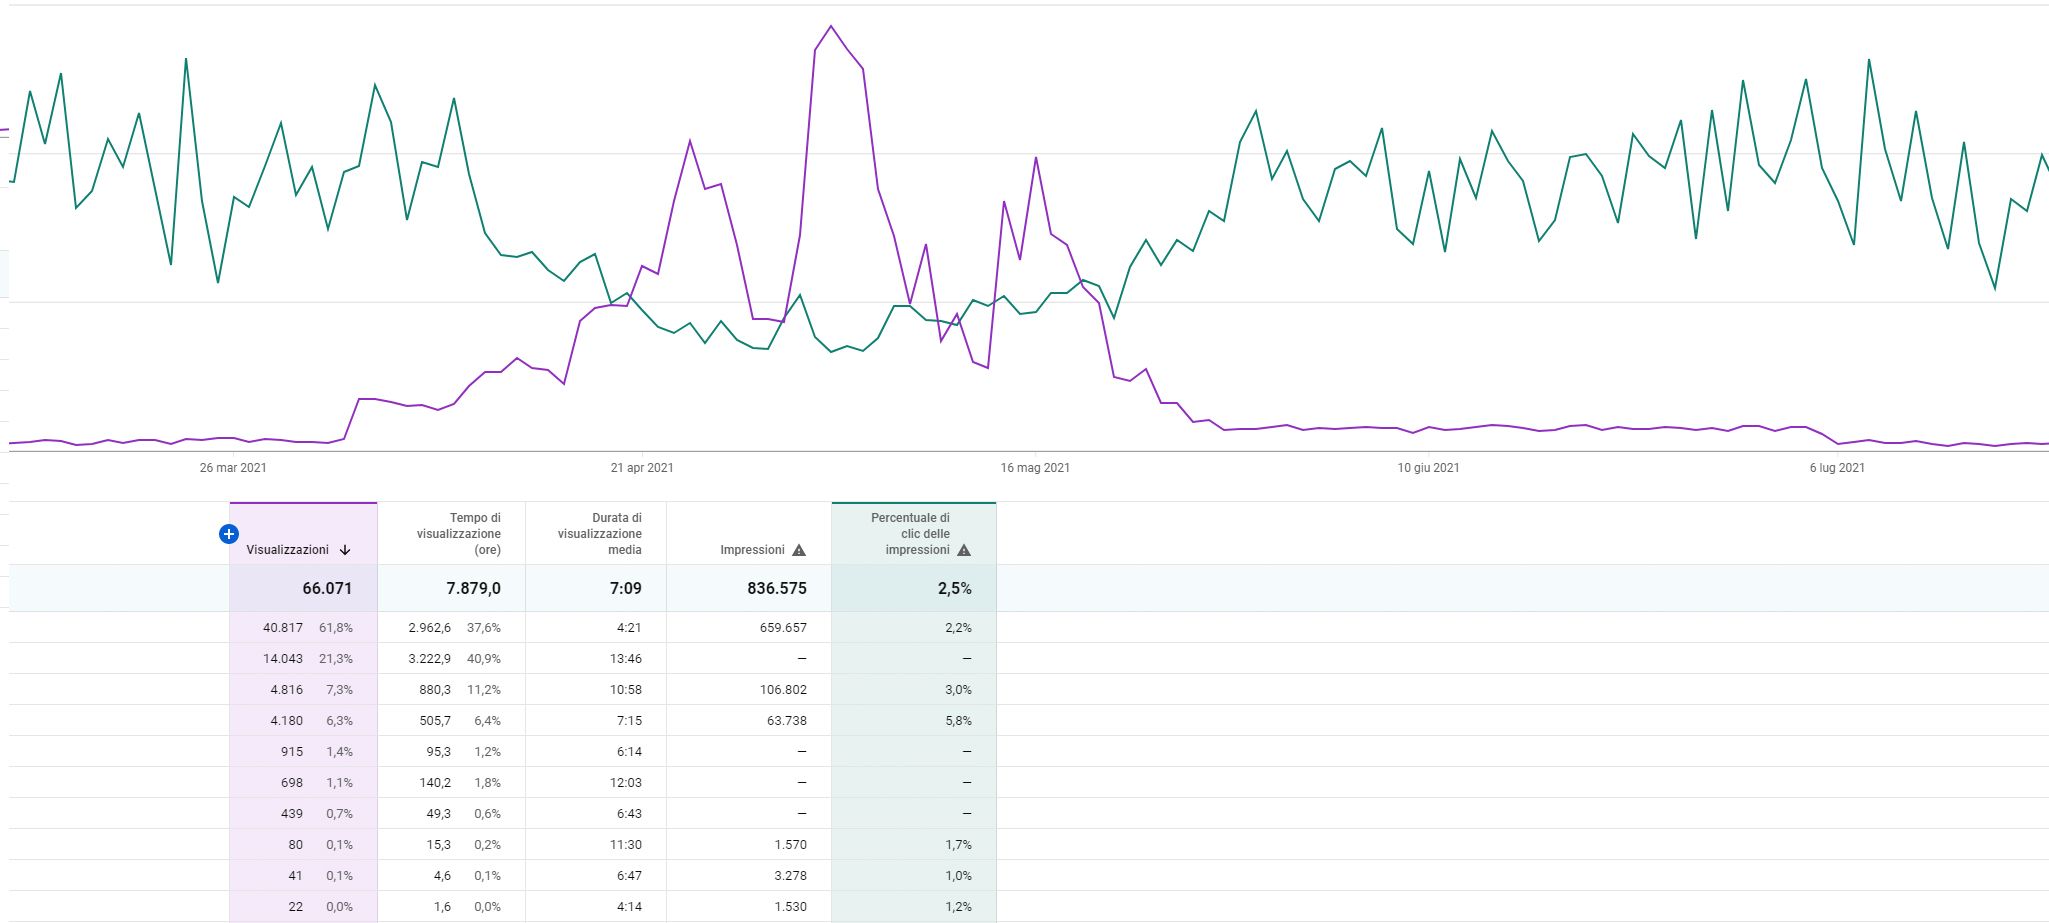Click the average duration cell 11:30
This screenshot has width=2049, height=923.
tap(626, 844)
